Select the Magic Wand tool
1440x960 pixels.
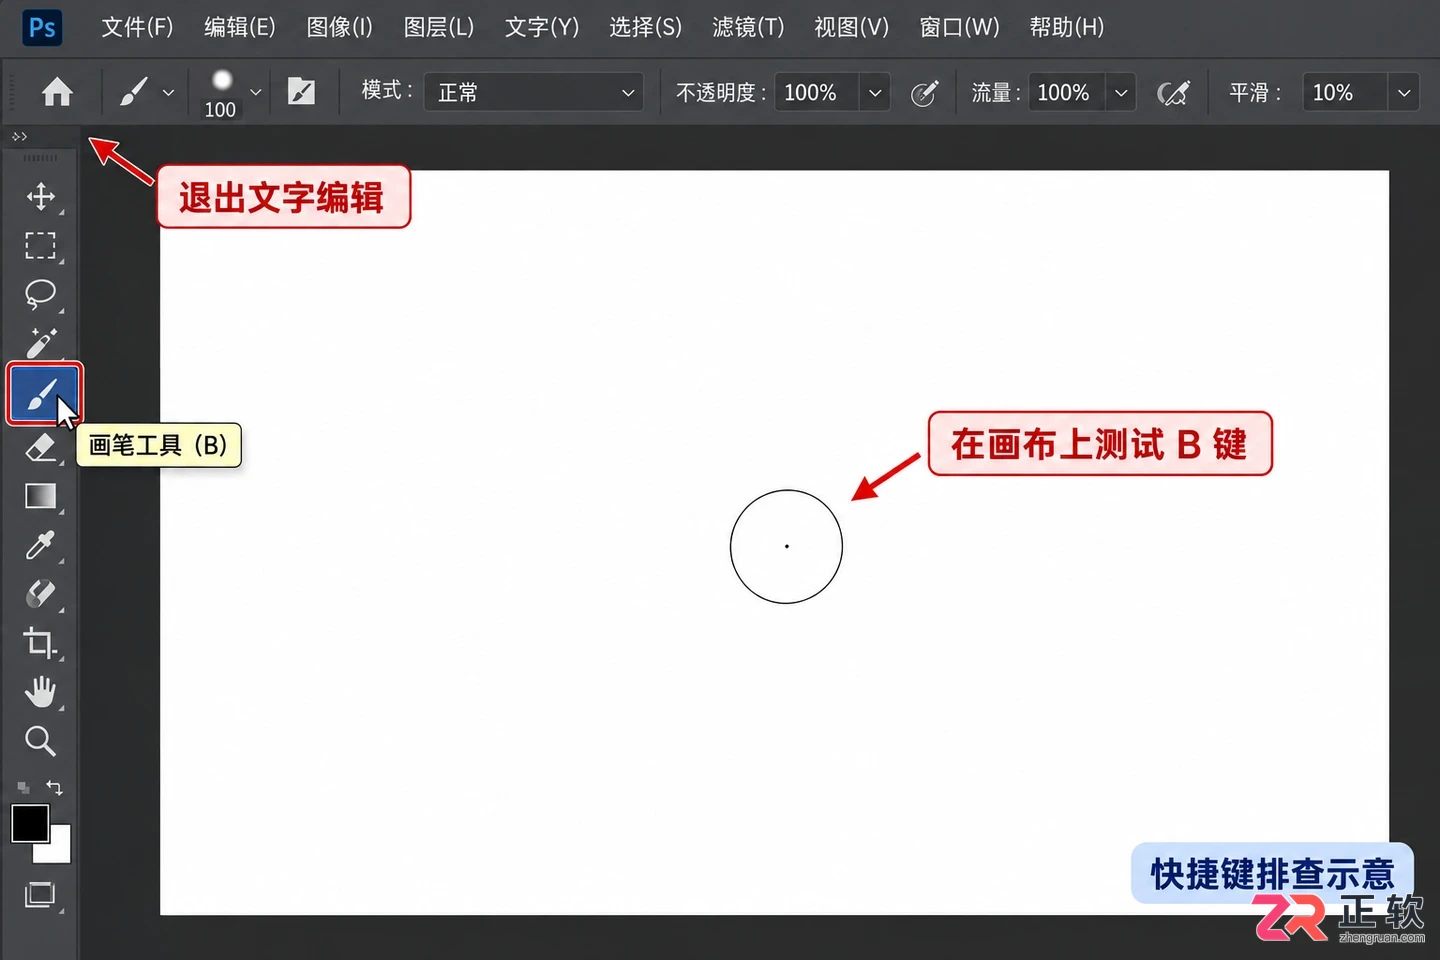pos(40,343)
